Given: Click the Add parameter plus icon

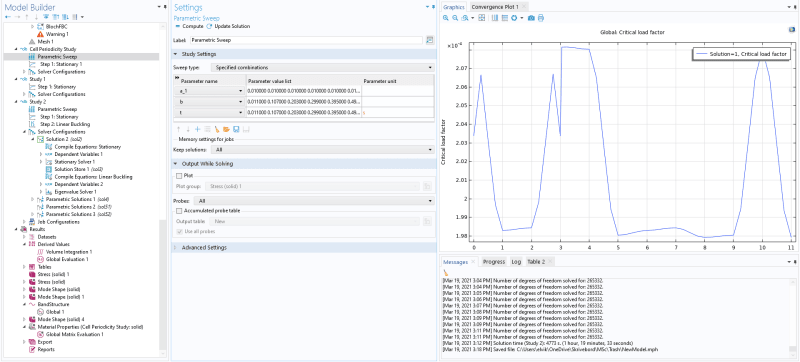Looking at the screenshot, I should 197,129.
